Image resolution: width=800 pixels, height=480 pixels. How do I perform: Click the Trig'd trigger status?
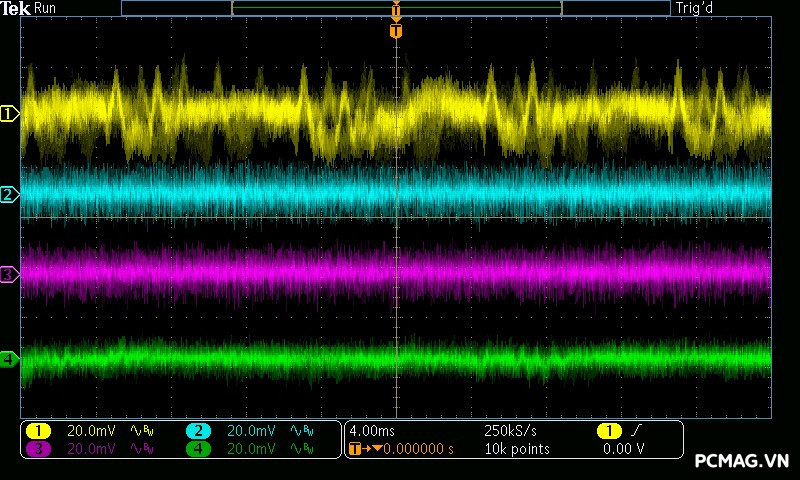point(695,8)
